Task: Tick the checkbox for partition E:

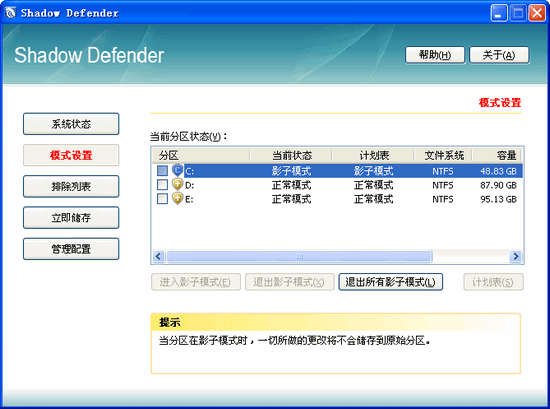Action: click(162, 199)
